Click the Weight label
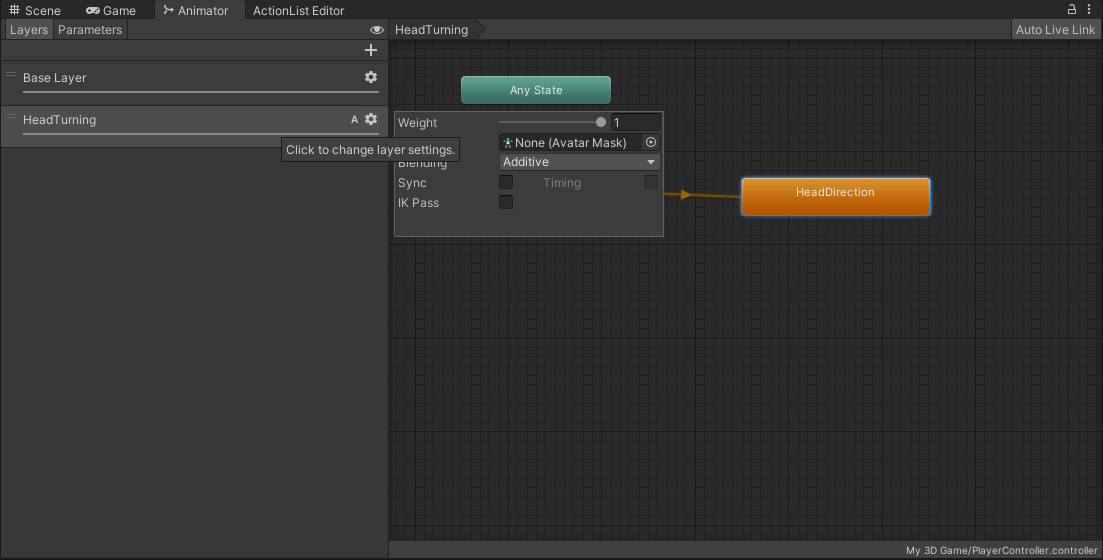Viewport: 1103px width, 560px height. pos(417,122)
